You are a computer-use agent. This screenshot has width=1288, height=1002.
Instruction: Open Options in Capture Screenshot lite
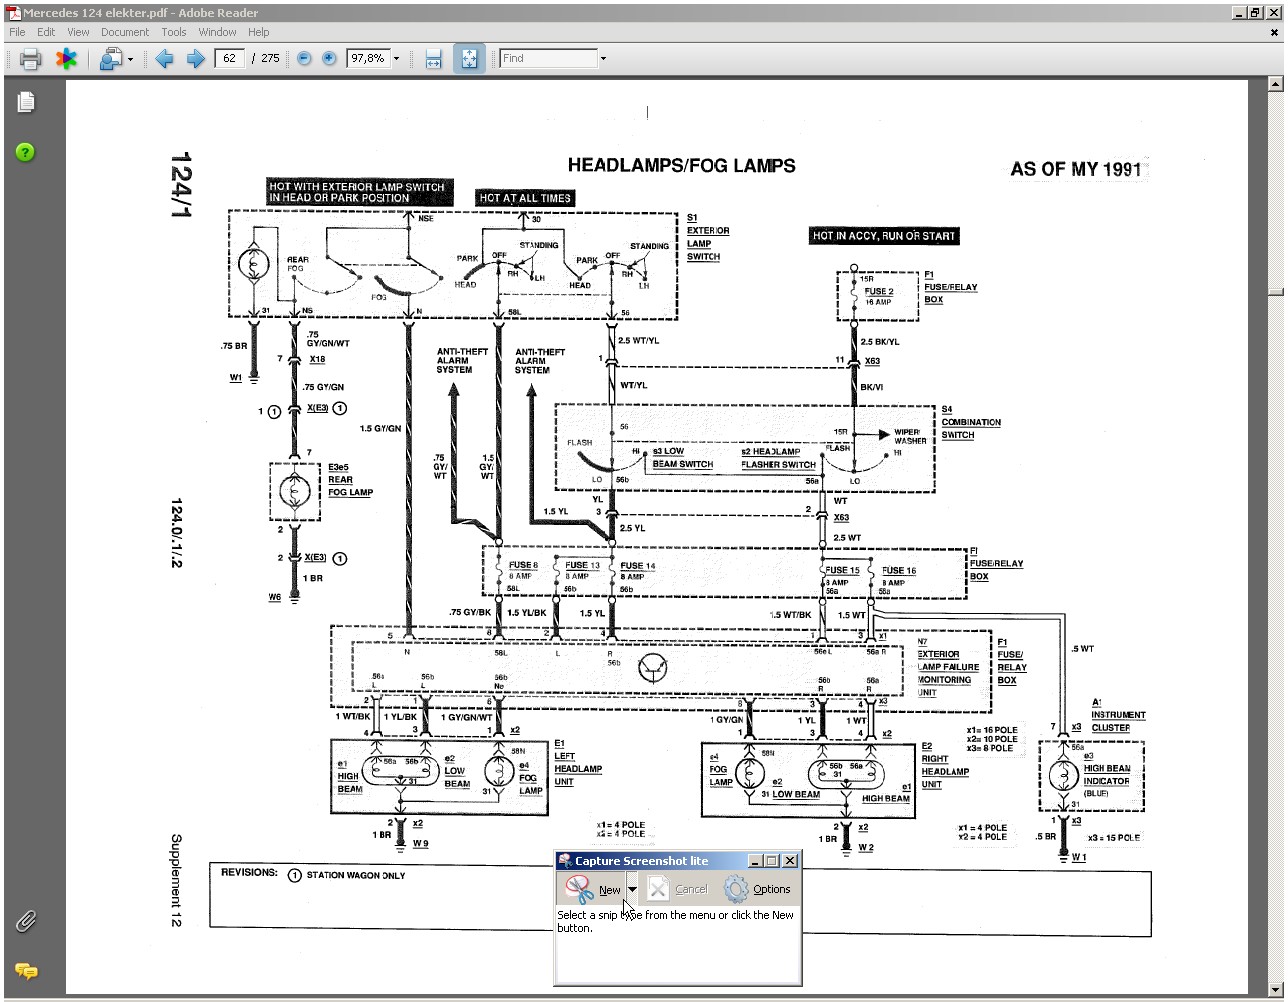pyautogui.click(x=758, y=889)
